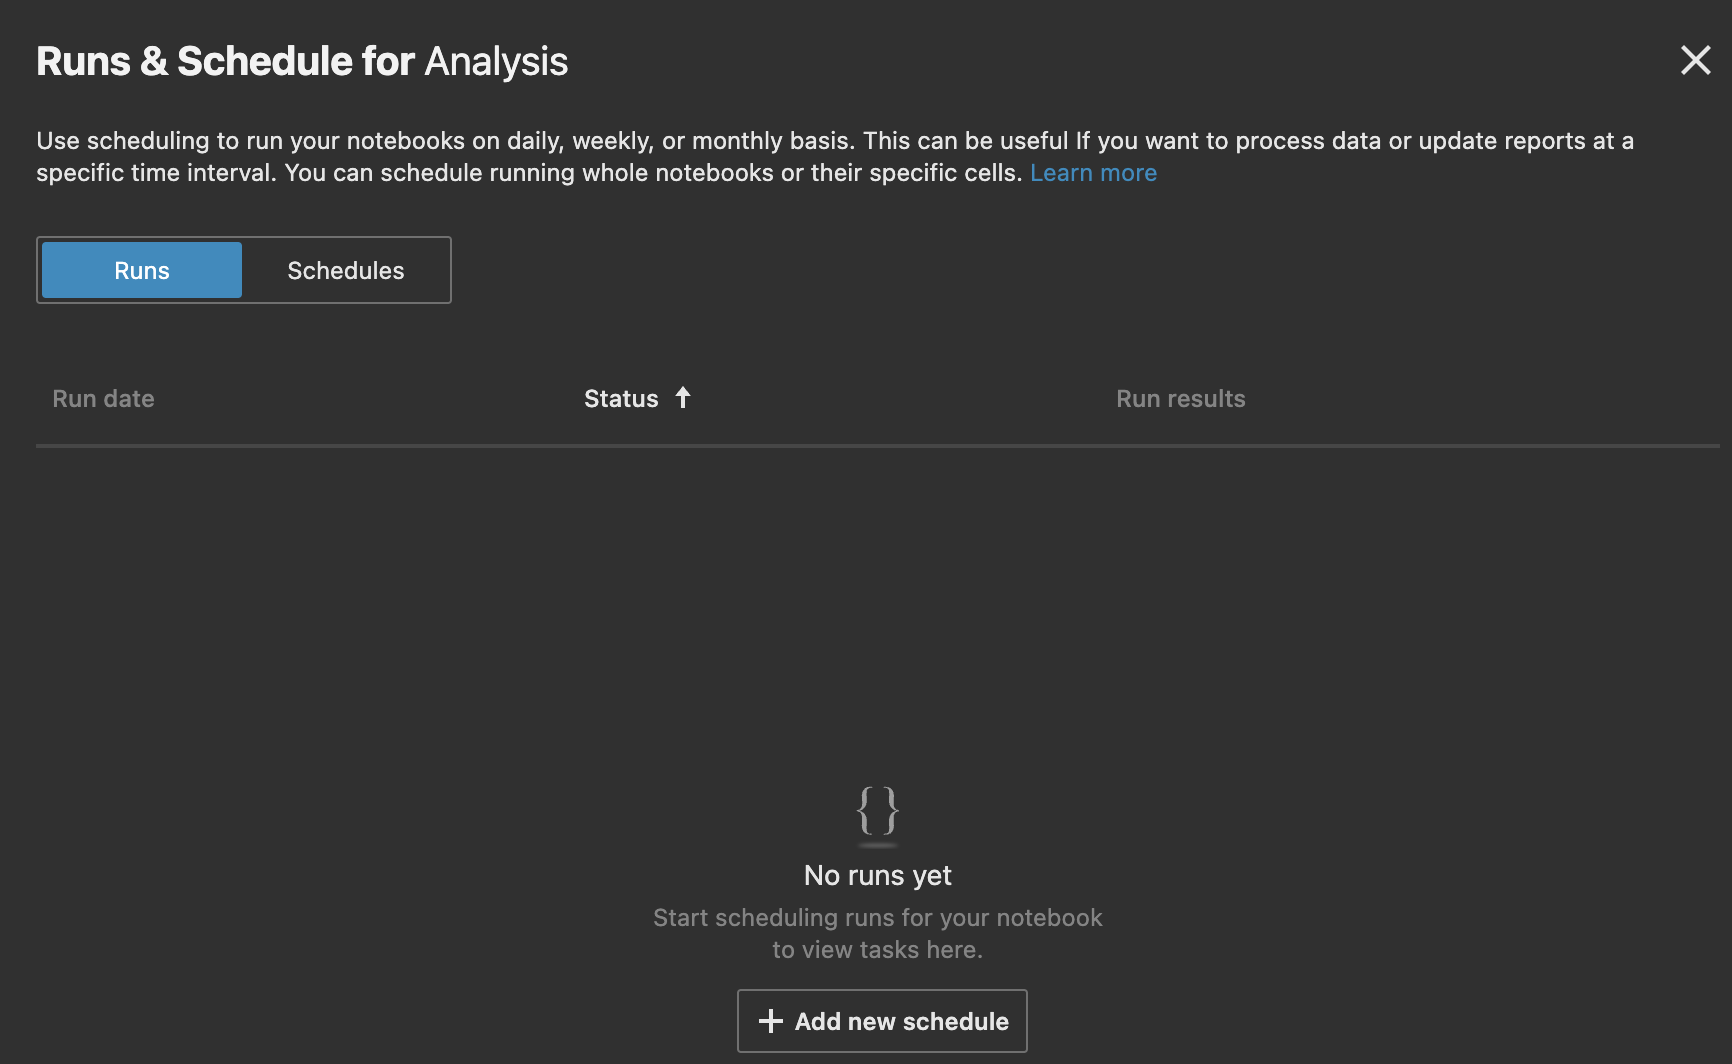Create a schedule via Add new schedule
The height and width of the screenshot is (1064, 1732).
point(881,1021)
